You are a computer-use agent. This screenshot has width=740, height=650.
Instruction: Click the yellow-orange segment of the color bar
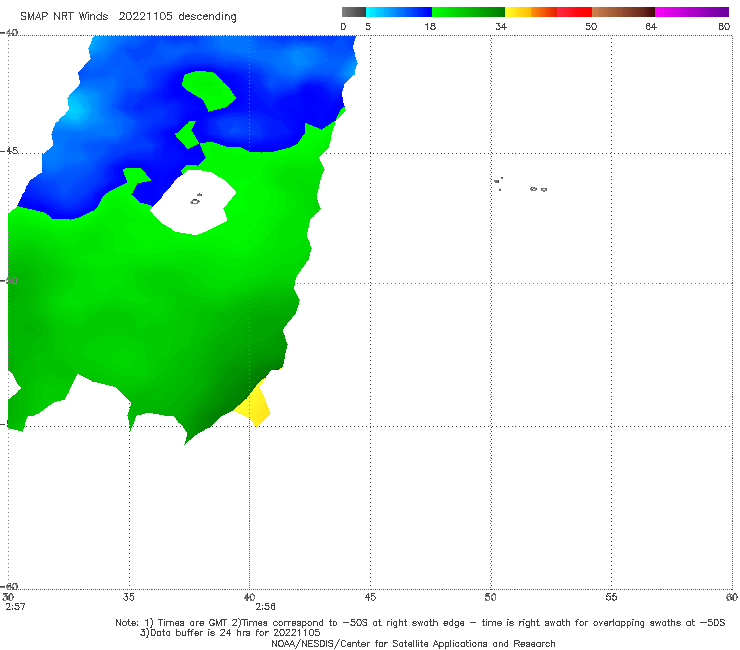[x=531, y=12]
